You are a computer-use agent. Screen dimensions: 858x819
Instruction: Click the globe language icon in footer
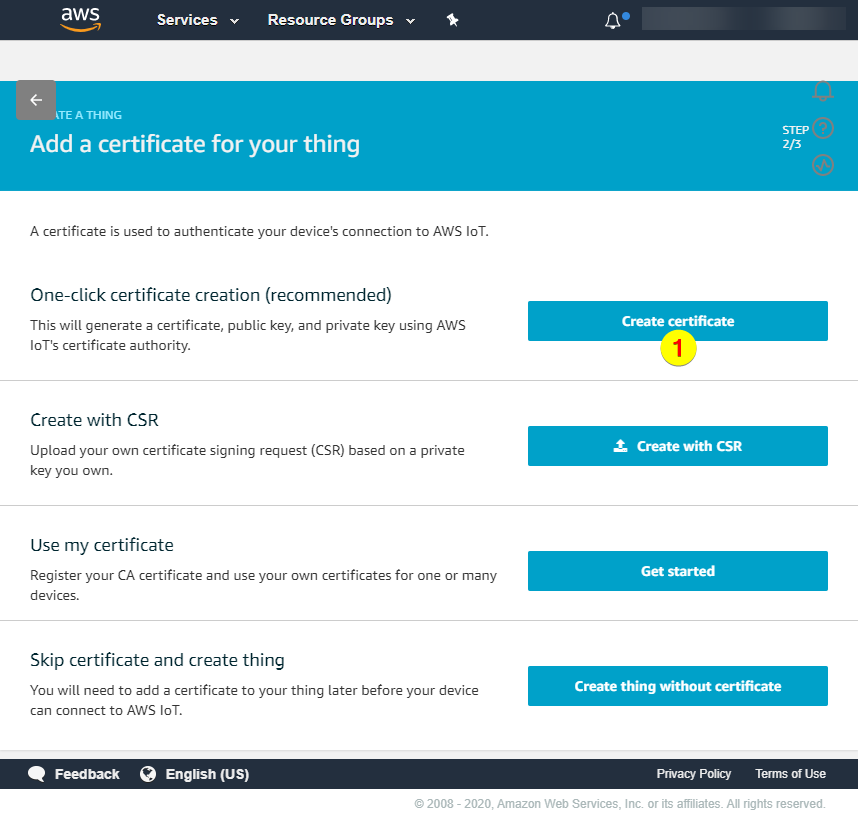click(149, 774)
